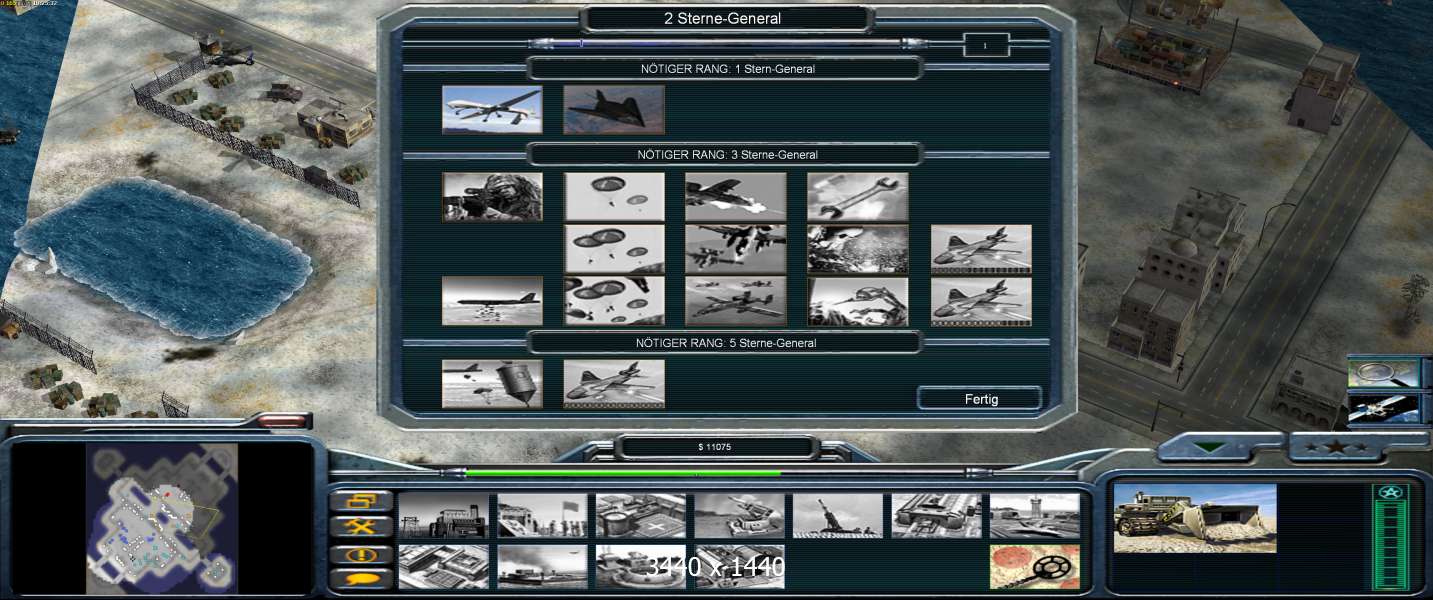Build the Supply Center with helipad
Screen dimensions: 1433x600
pyautogui.click(x=641, y=515)
